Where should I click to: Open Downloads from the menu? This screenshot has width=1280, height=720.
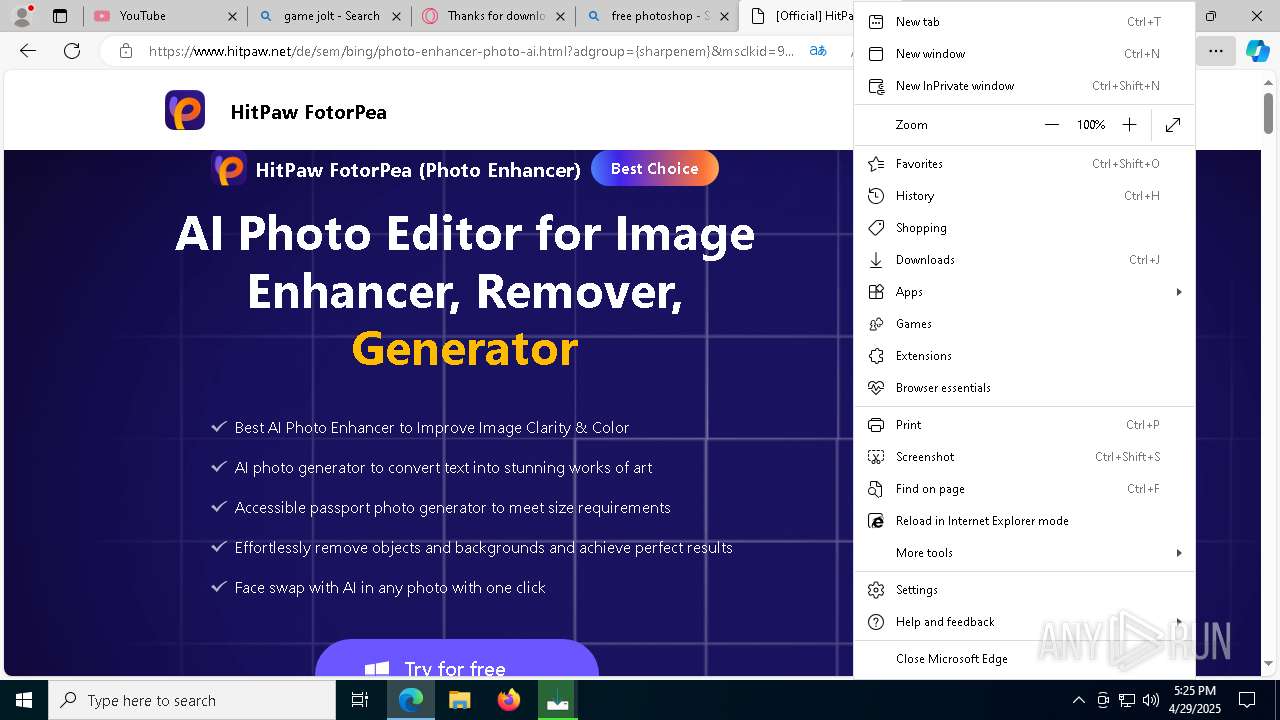tap(1024, 260)
